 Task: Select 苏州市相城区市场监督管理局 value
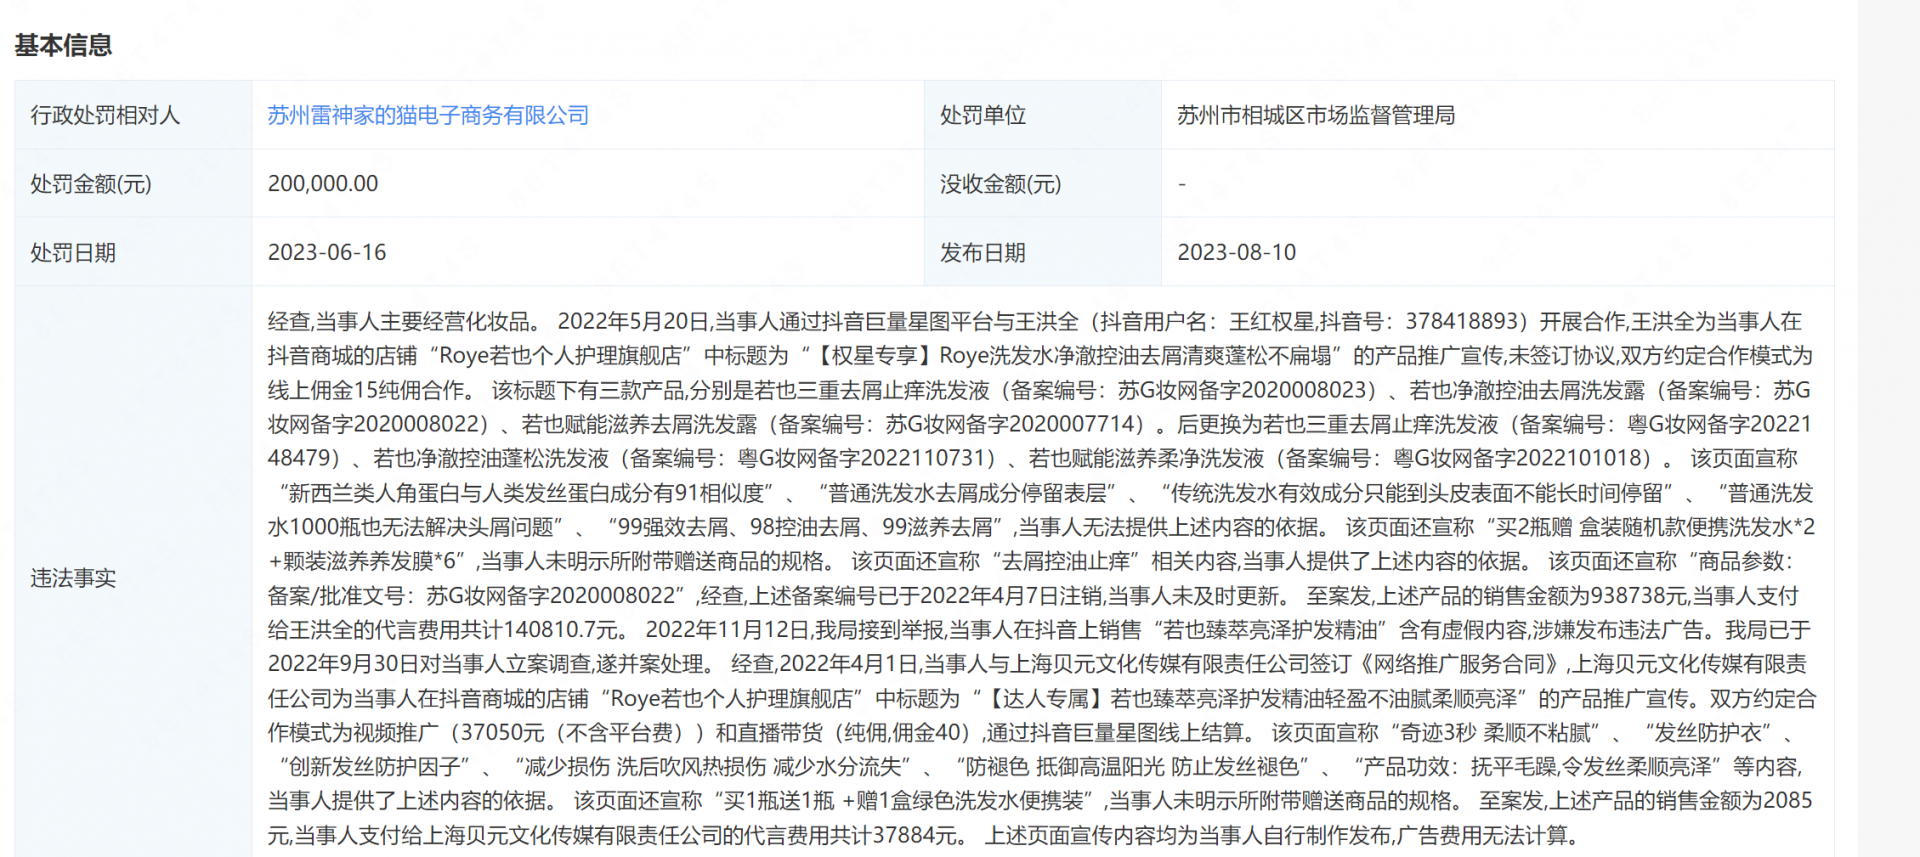pos(1316,115)
